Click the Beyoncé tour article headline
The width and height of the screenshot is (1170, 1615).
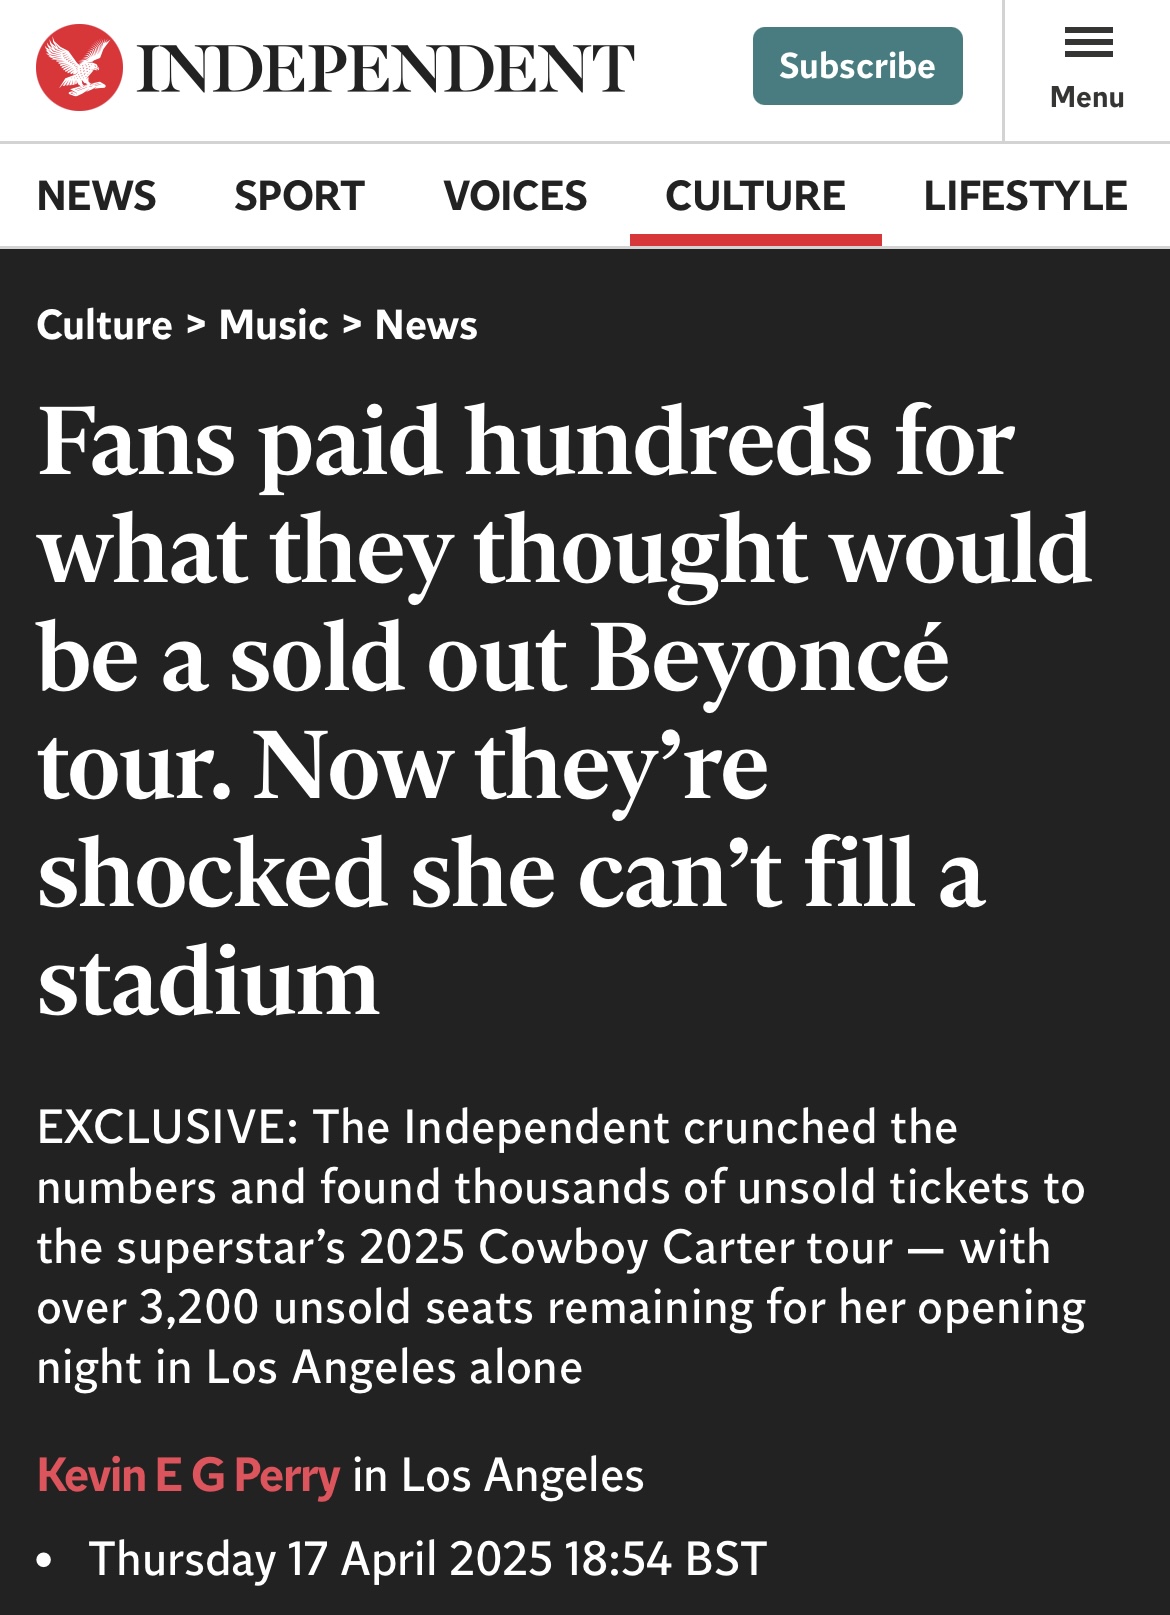(540, 710)
